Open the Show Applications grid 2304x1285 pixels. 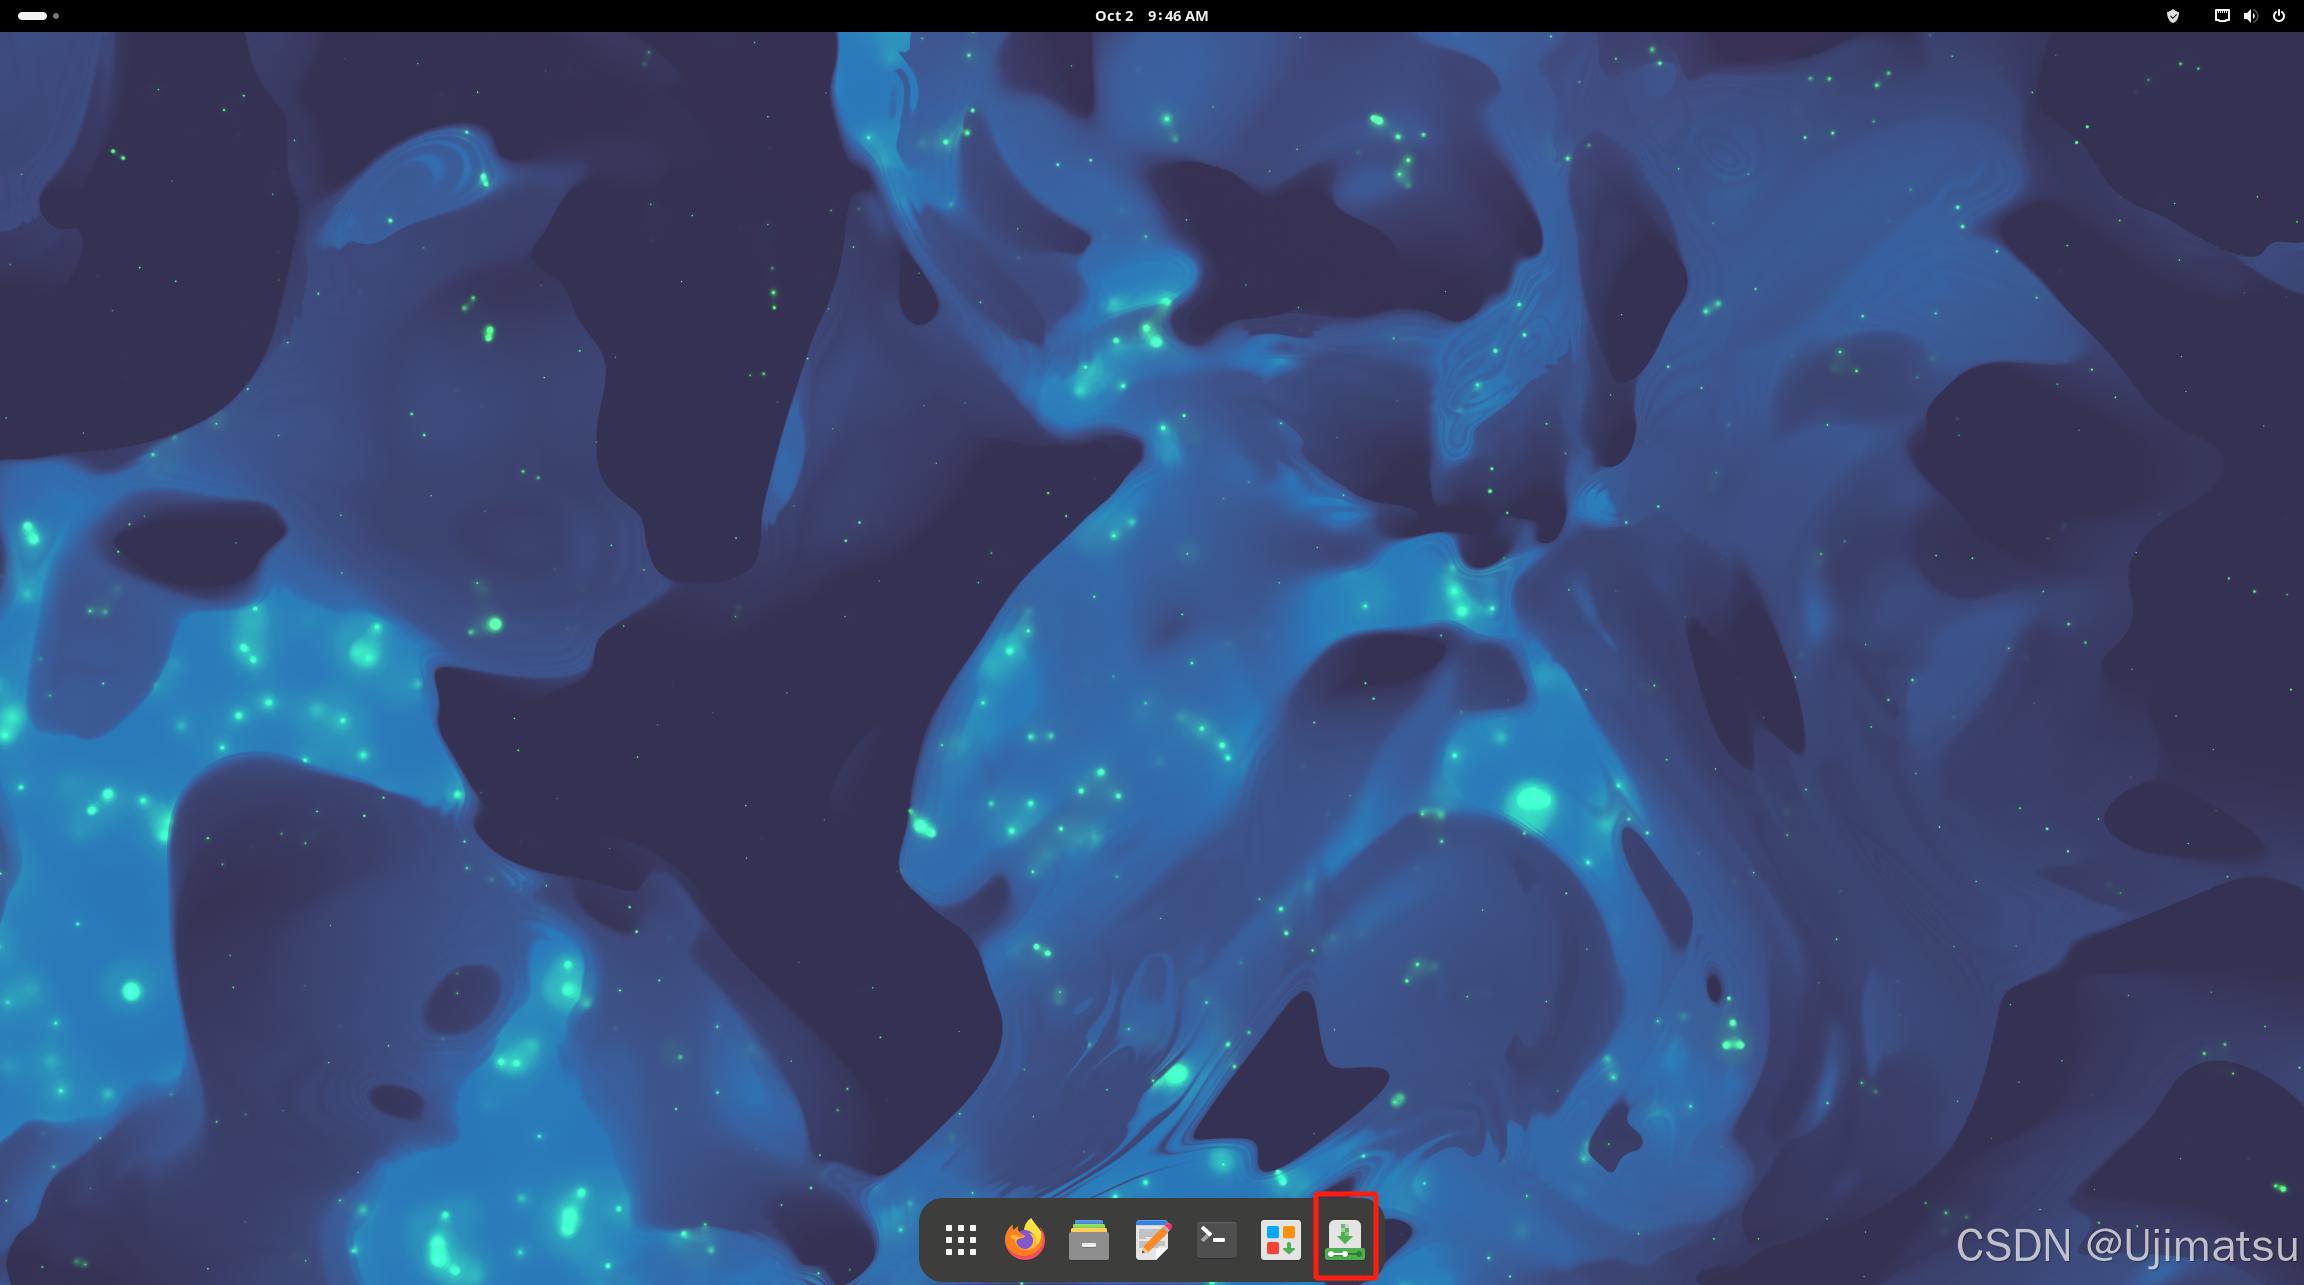(x=960, y=1240)
